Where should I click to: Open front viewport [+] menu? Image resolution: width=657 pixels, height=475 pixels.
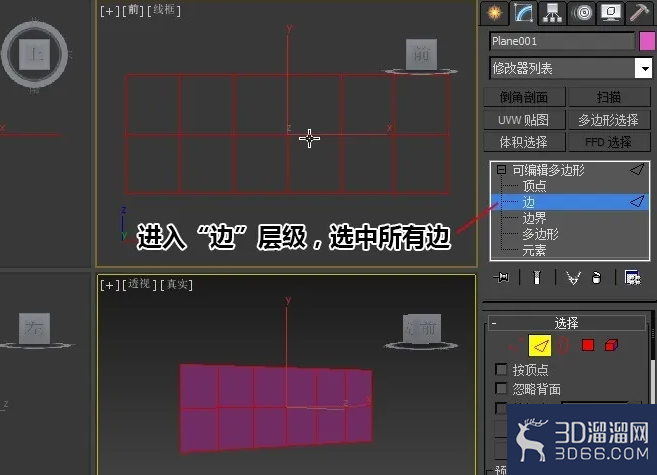[110, 10]
